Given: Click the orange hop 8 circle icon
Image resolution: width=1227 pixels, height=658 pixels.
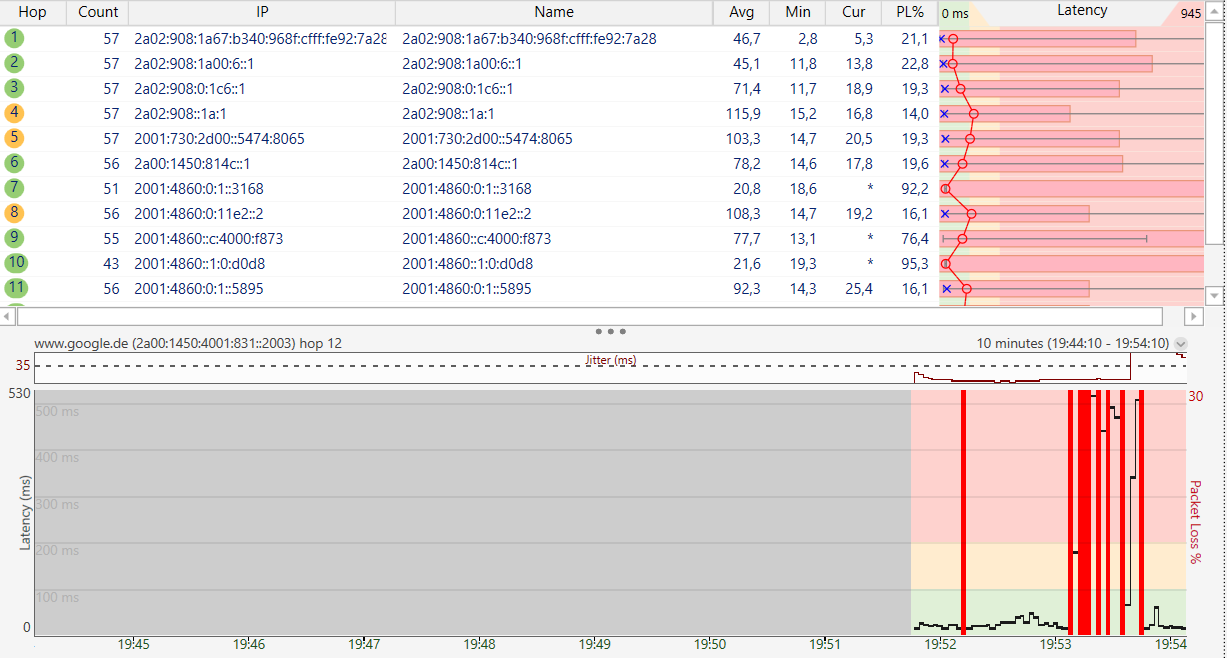Looking at the screenshot, I should (x=14, y=213).
